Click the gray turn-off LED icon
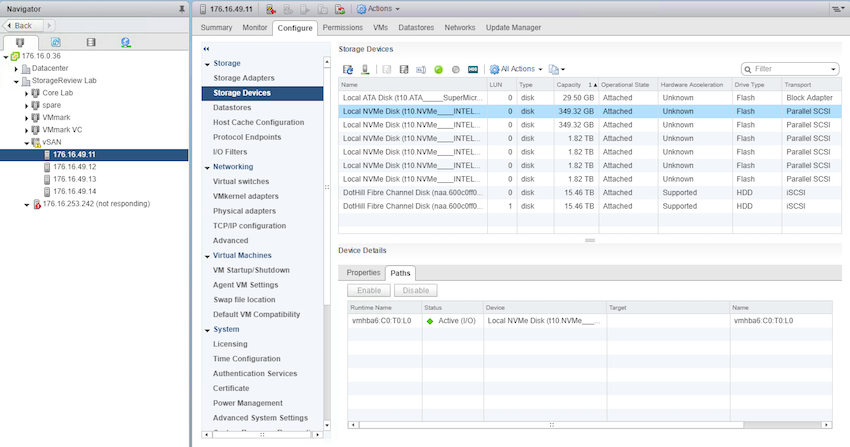This screenshot has width=850, height=447. click(x=455, y=69)
